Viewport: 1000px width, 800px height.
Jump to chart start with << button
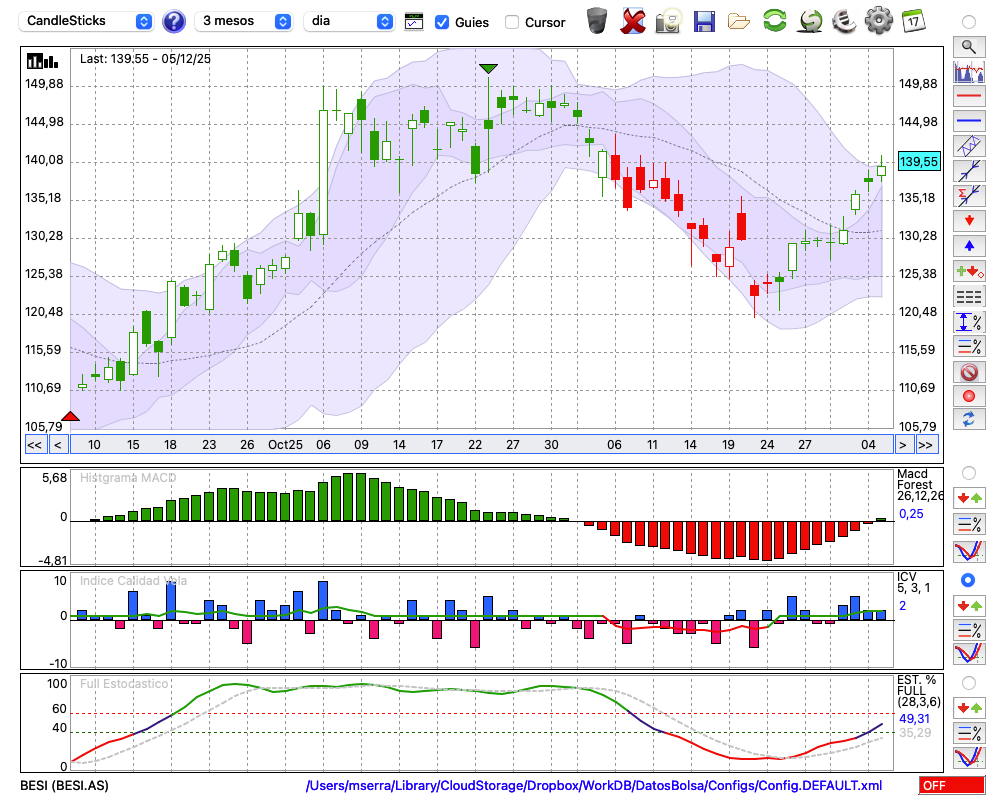[x=34, y=445]
